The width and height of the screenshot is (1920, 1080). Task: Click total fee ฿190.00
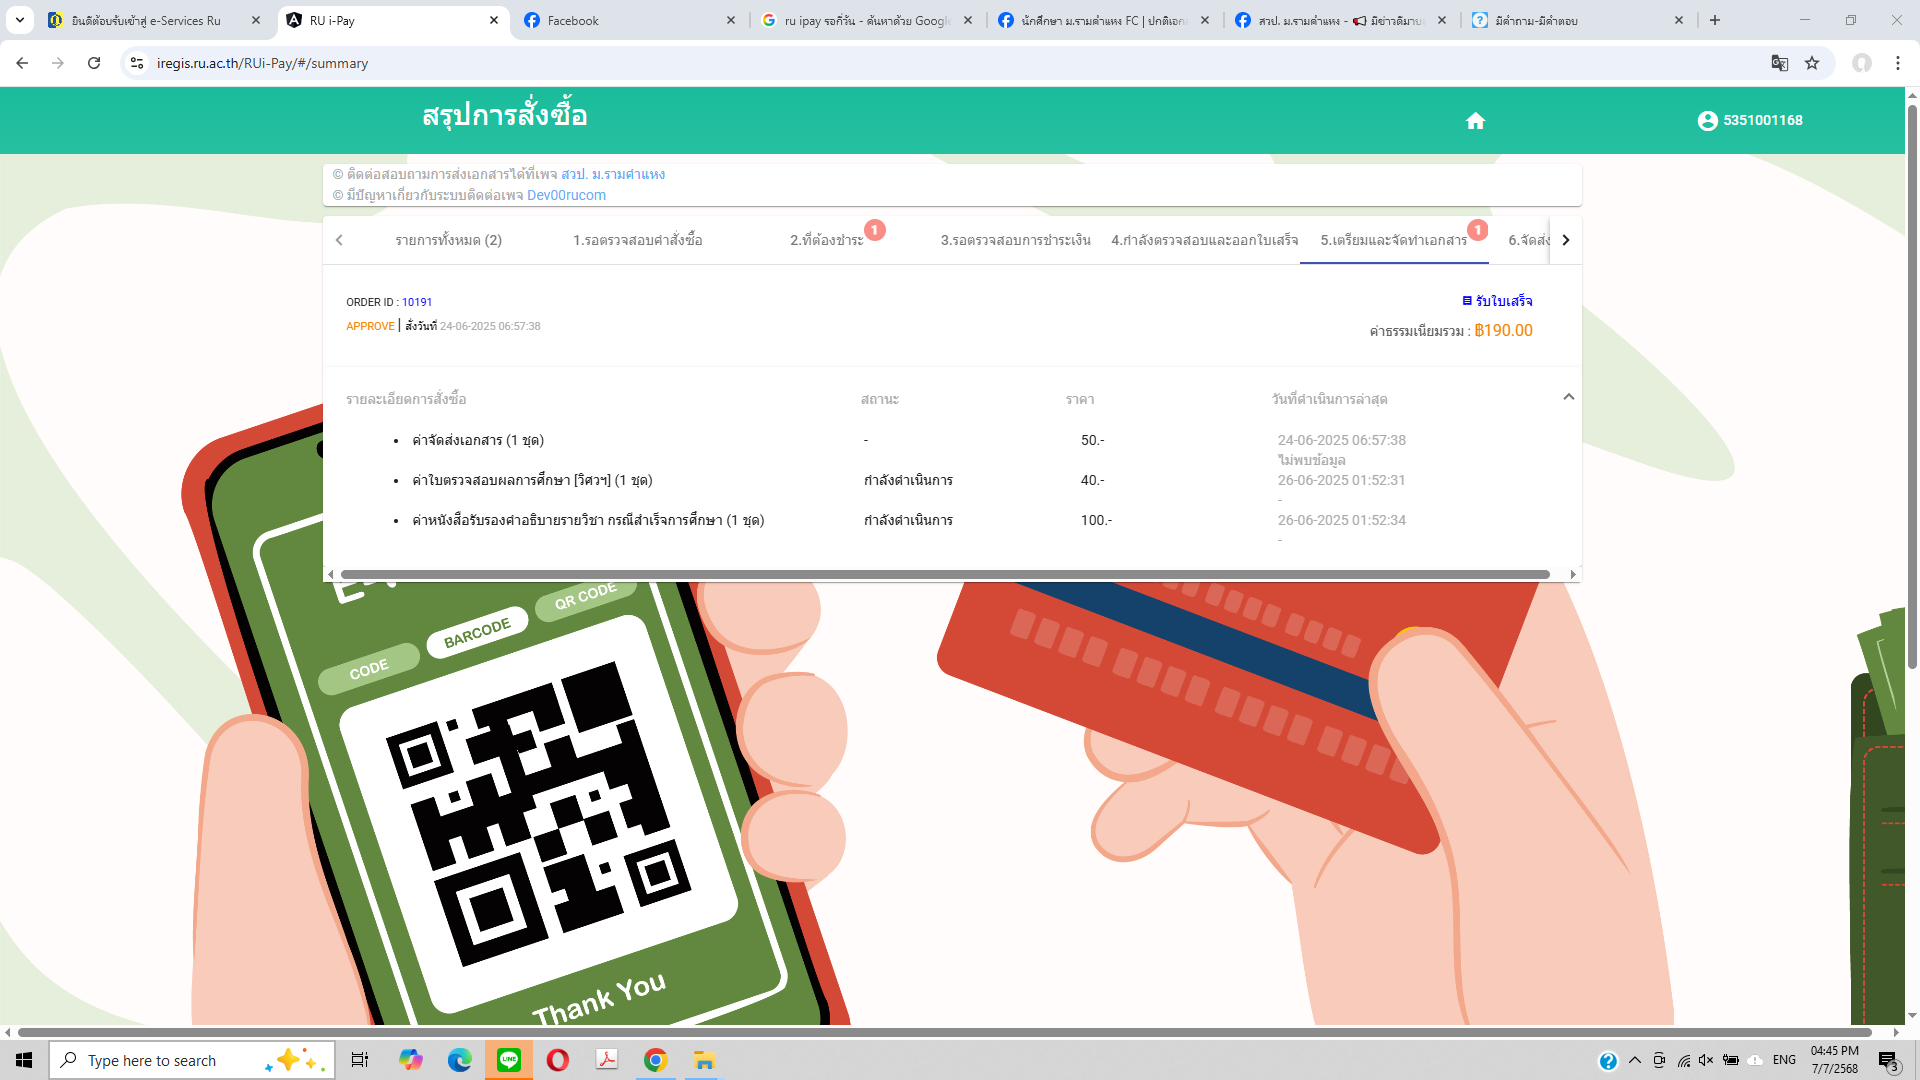(x=1503, y=331)
